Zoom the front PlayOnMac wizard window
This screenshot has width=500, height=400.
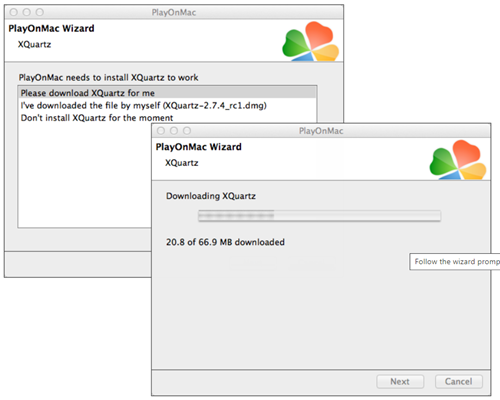[x=187, y=131]
